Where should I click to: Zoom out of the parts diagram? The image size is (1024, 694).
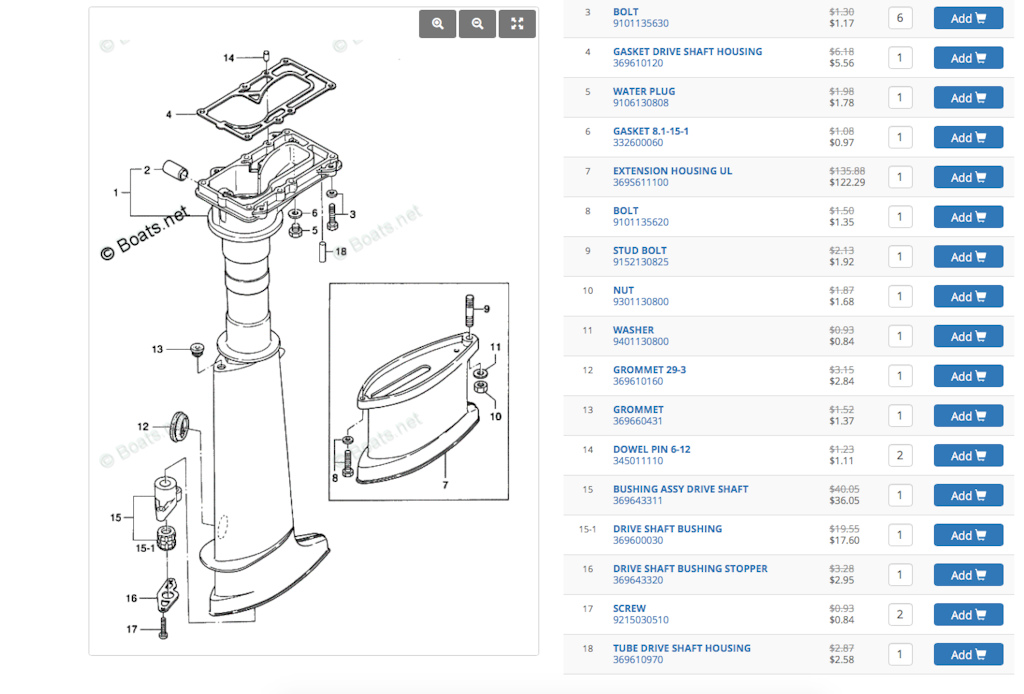(x=477, y=24)
